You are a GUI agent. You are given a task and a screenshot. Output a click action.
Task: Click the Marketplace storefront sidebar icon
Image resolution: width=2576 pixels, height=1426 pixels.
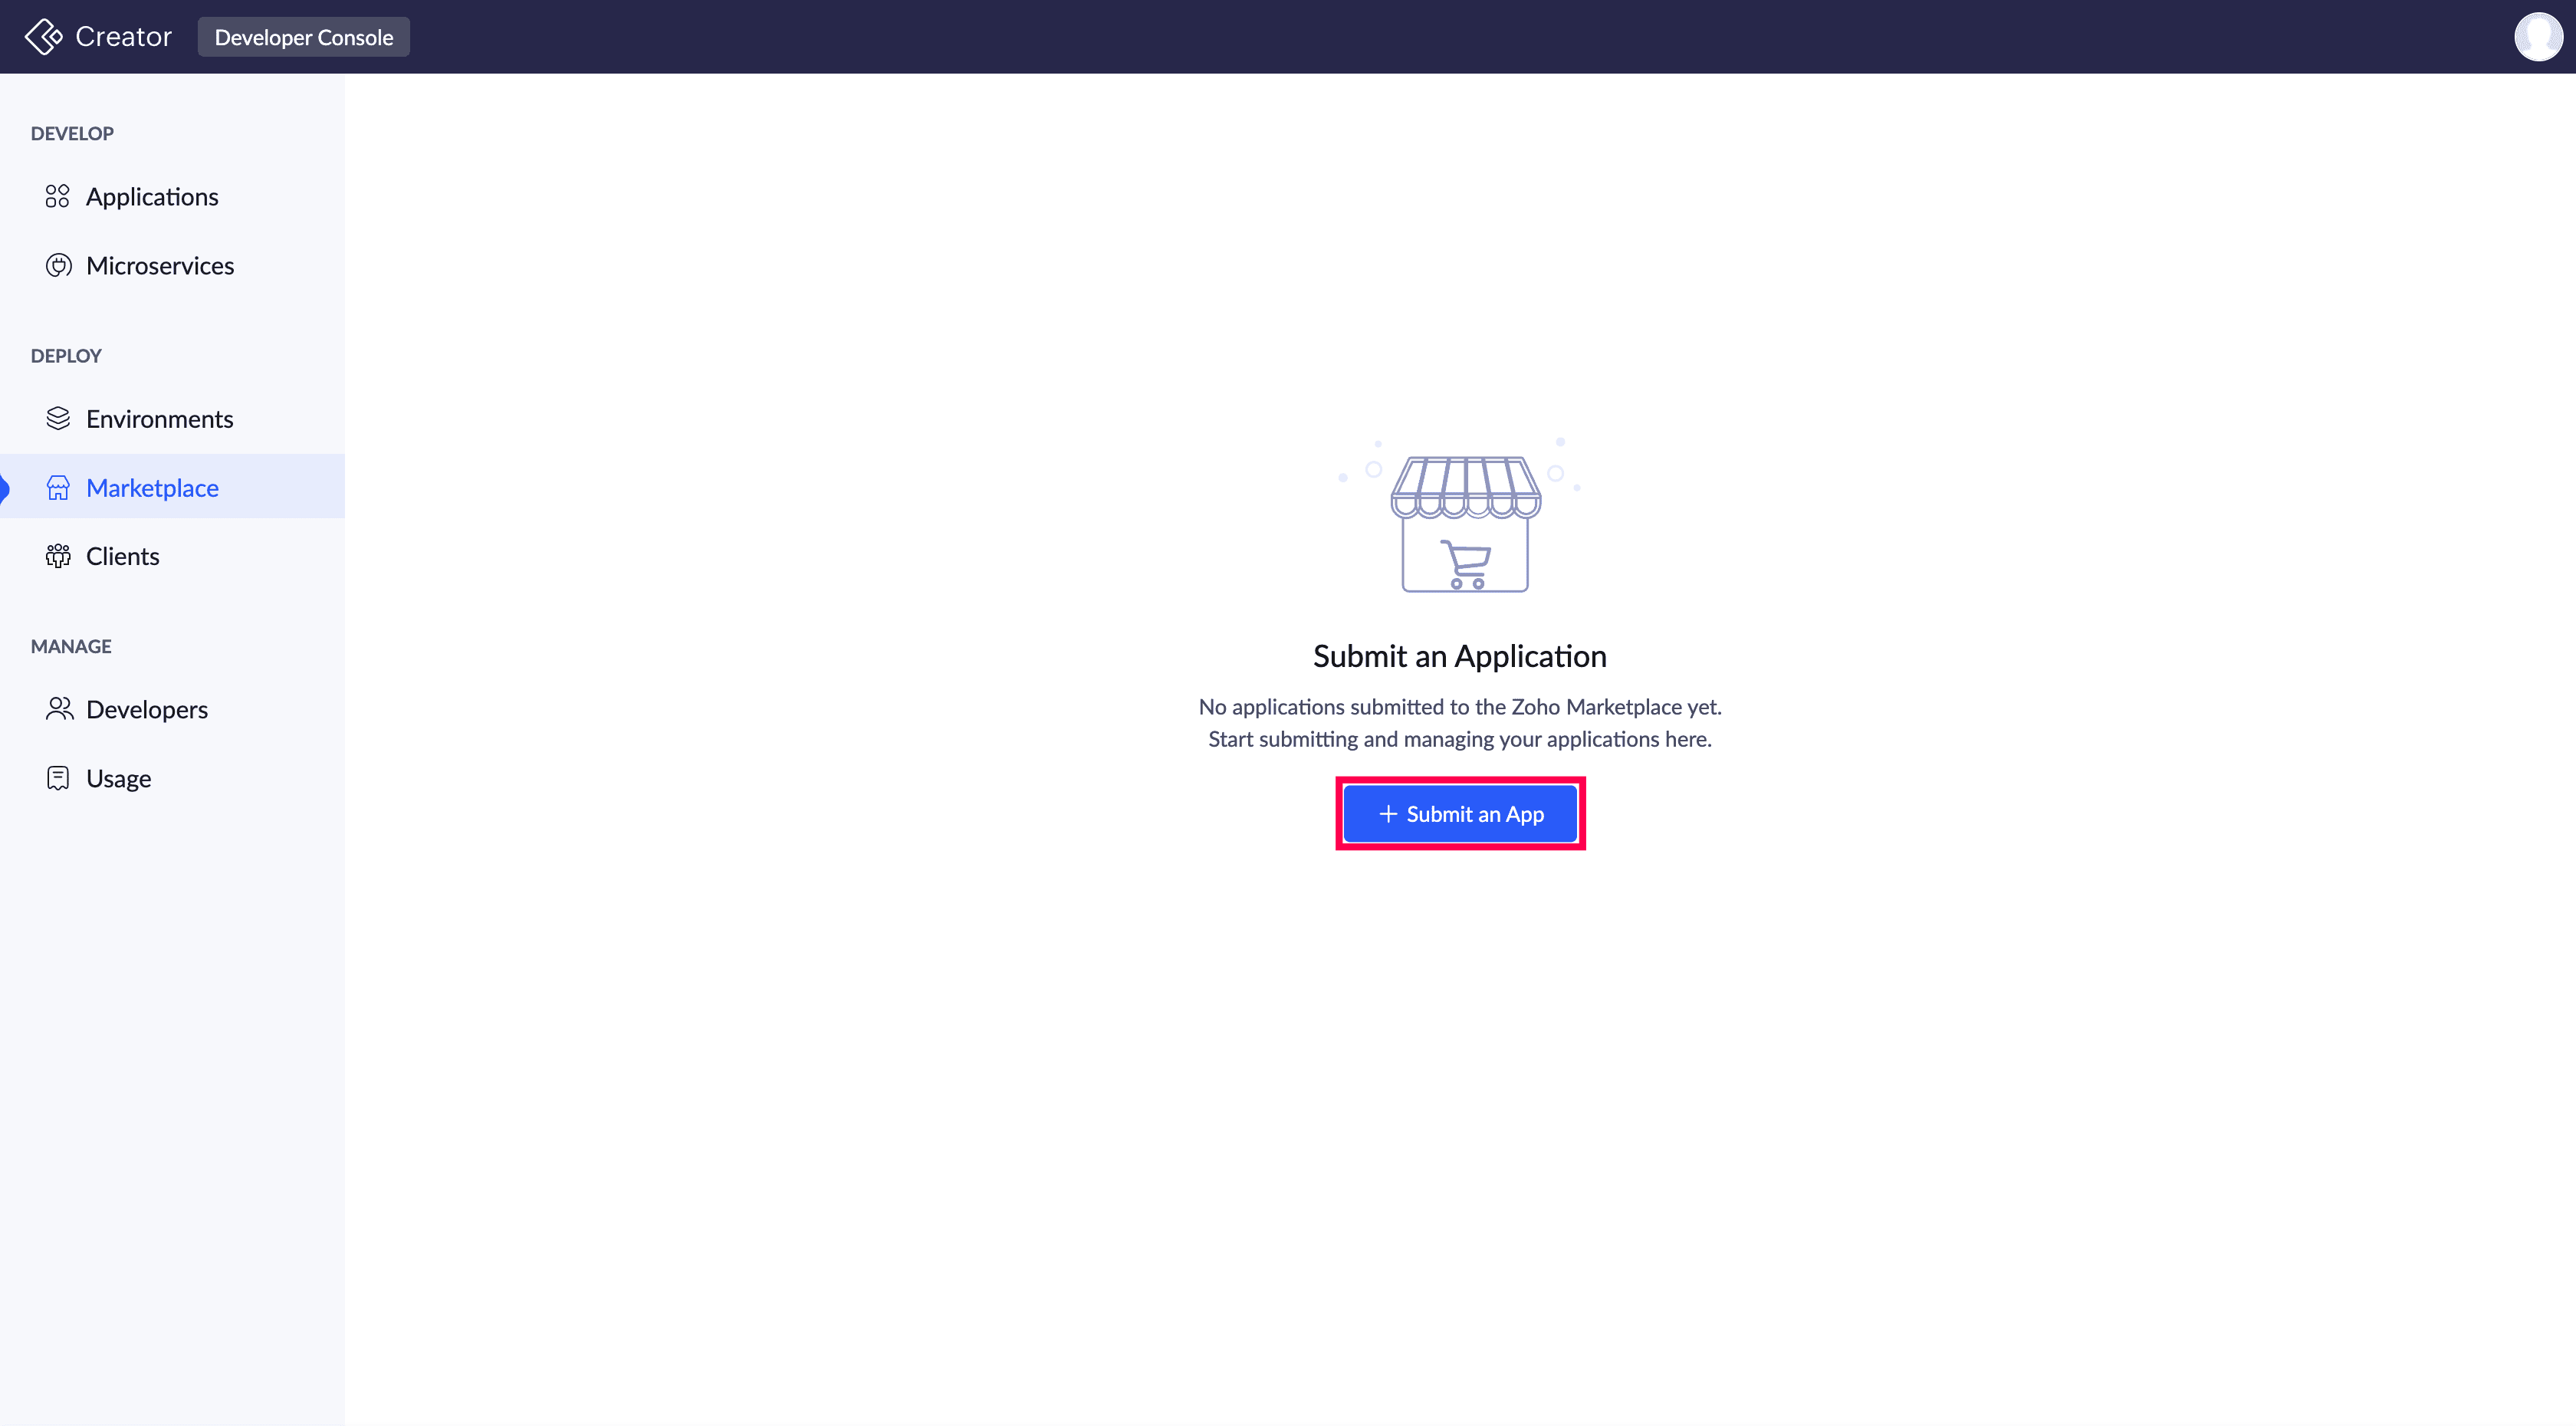pyautogui.click(x=58, y=487)
